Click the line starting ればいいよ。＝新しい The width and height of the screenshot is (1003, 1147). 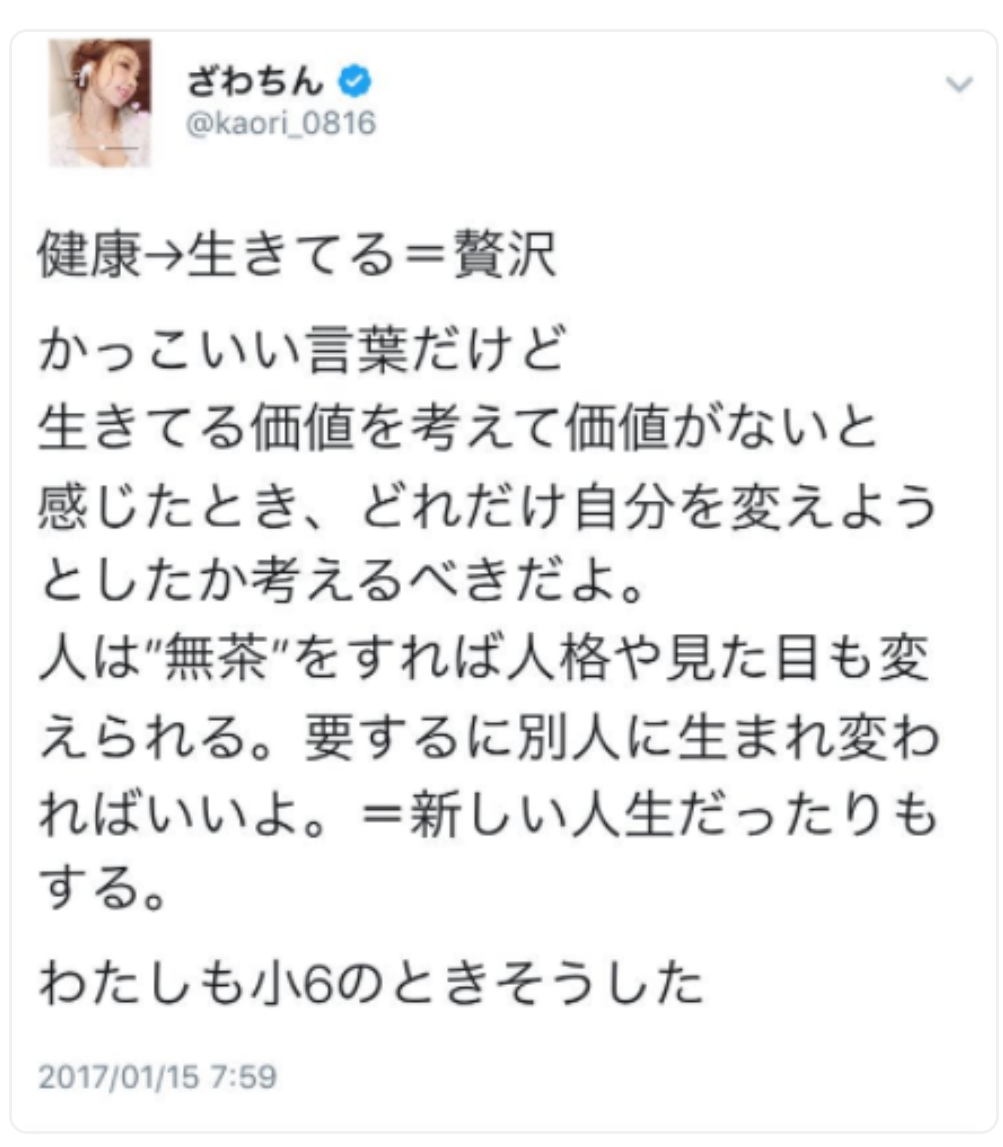point(489,814)
